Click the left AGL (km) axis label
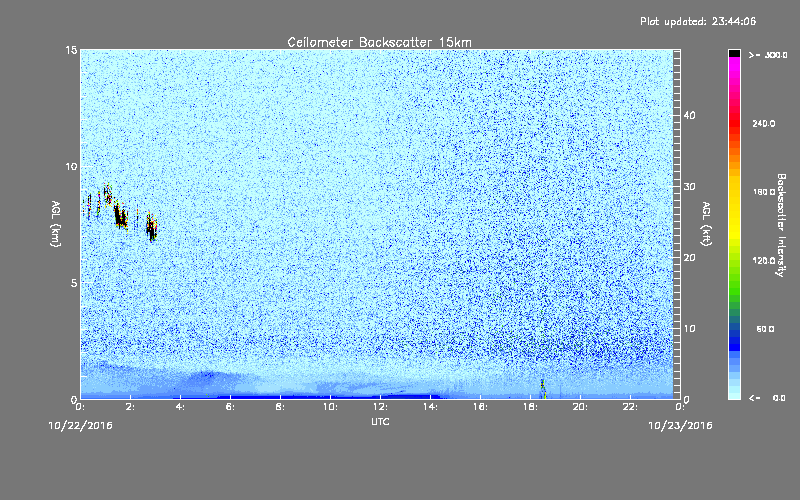The image size is (800, 500). (56, 223)
